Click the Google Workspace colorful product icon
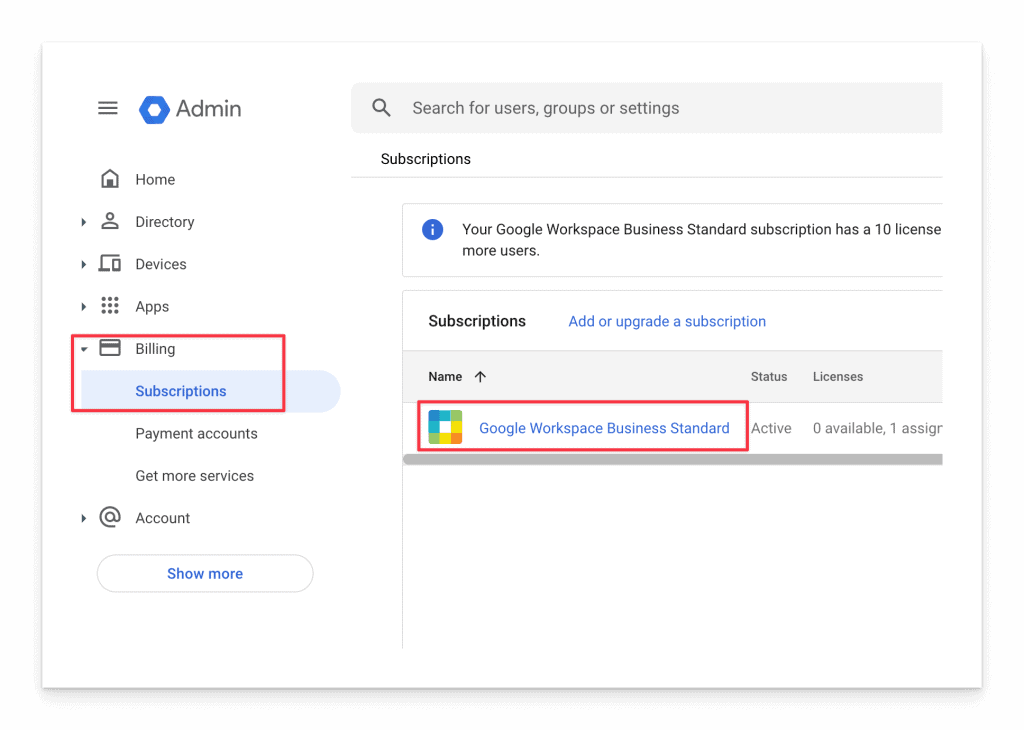The image size is (1024, 730). click(x=445, y=427)
